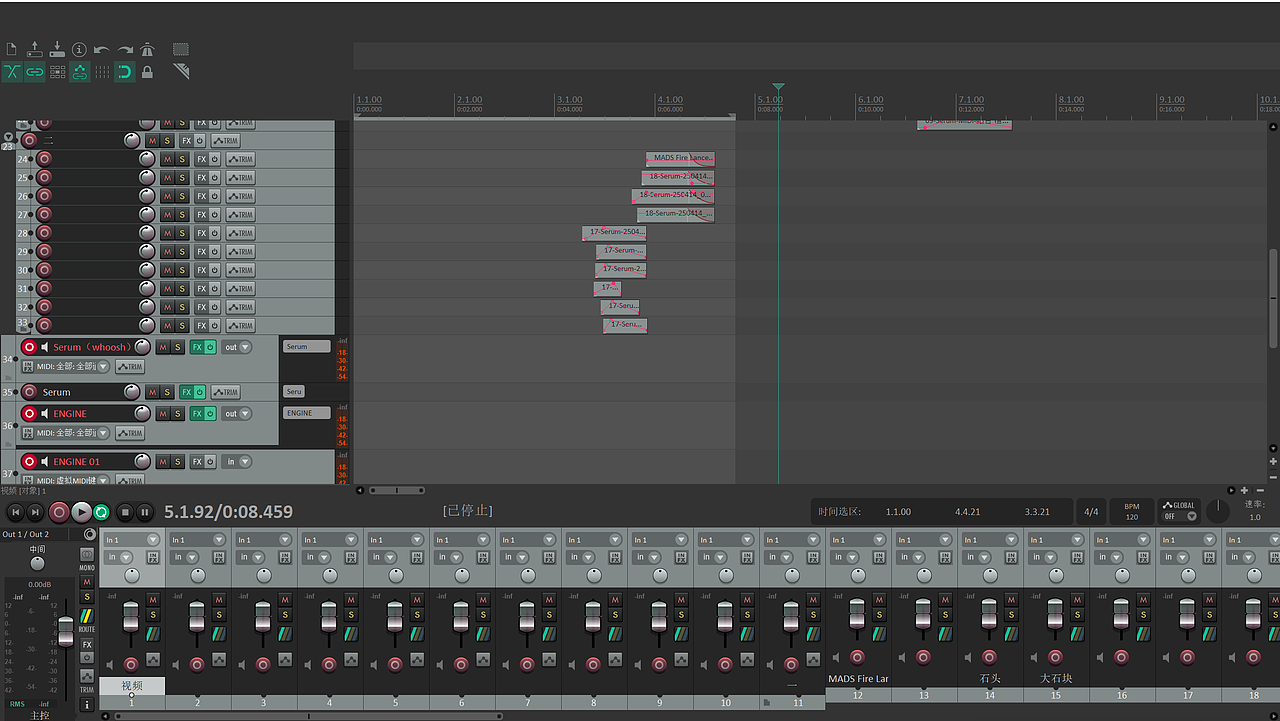Toggle record monitoring on Serum (whoosh) track
This screenshot has height=721, width=1280.
tap(45, 347)
